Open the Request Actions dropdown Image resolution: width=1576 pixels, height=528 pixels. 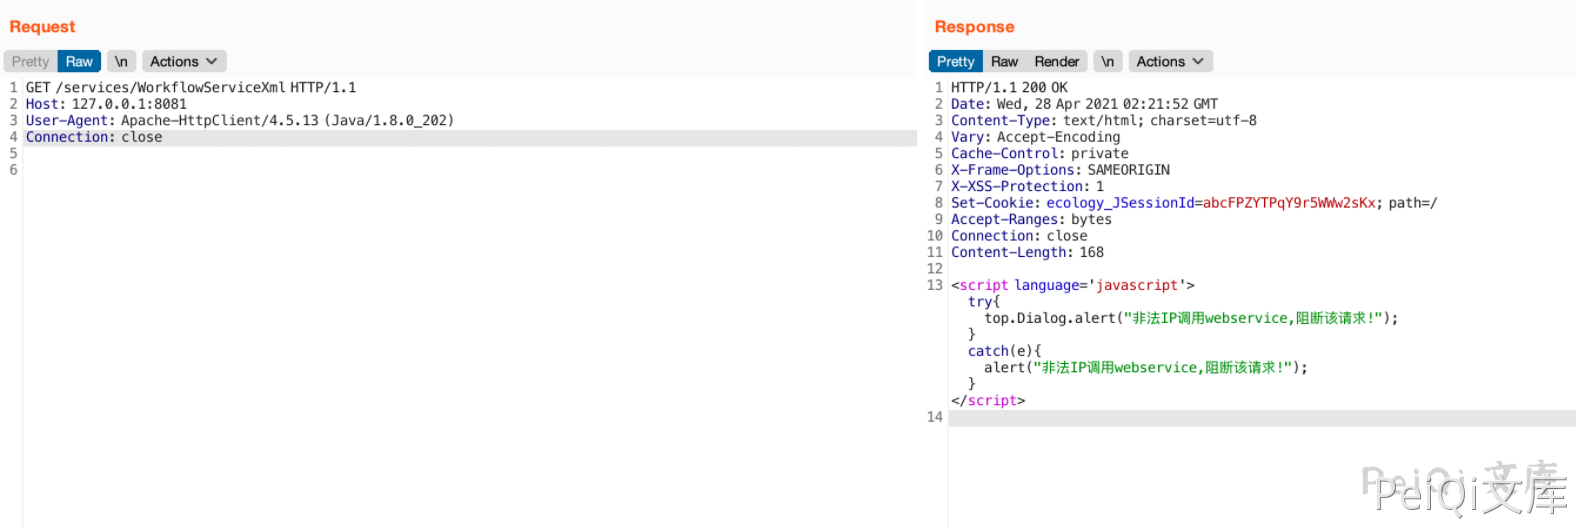[x=183, y=62]
